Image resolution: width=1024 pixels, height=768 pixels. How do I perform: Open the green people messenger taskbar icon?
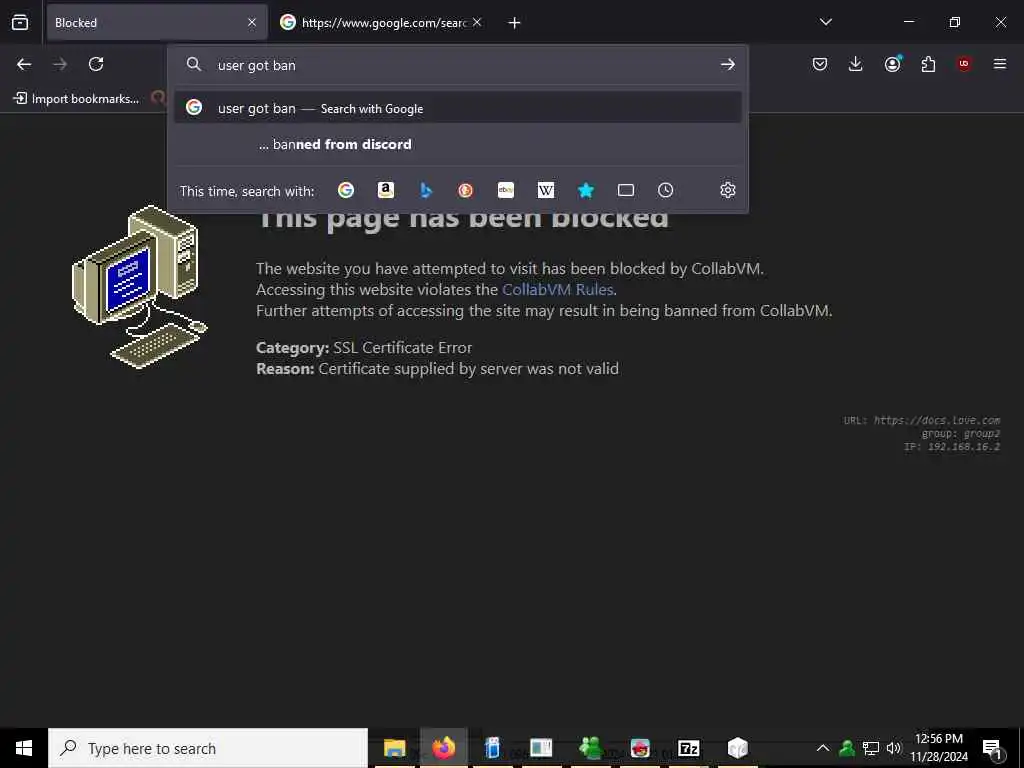pyautogui.click(x=590, y=748)
